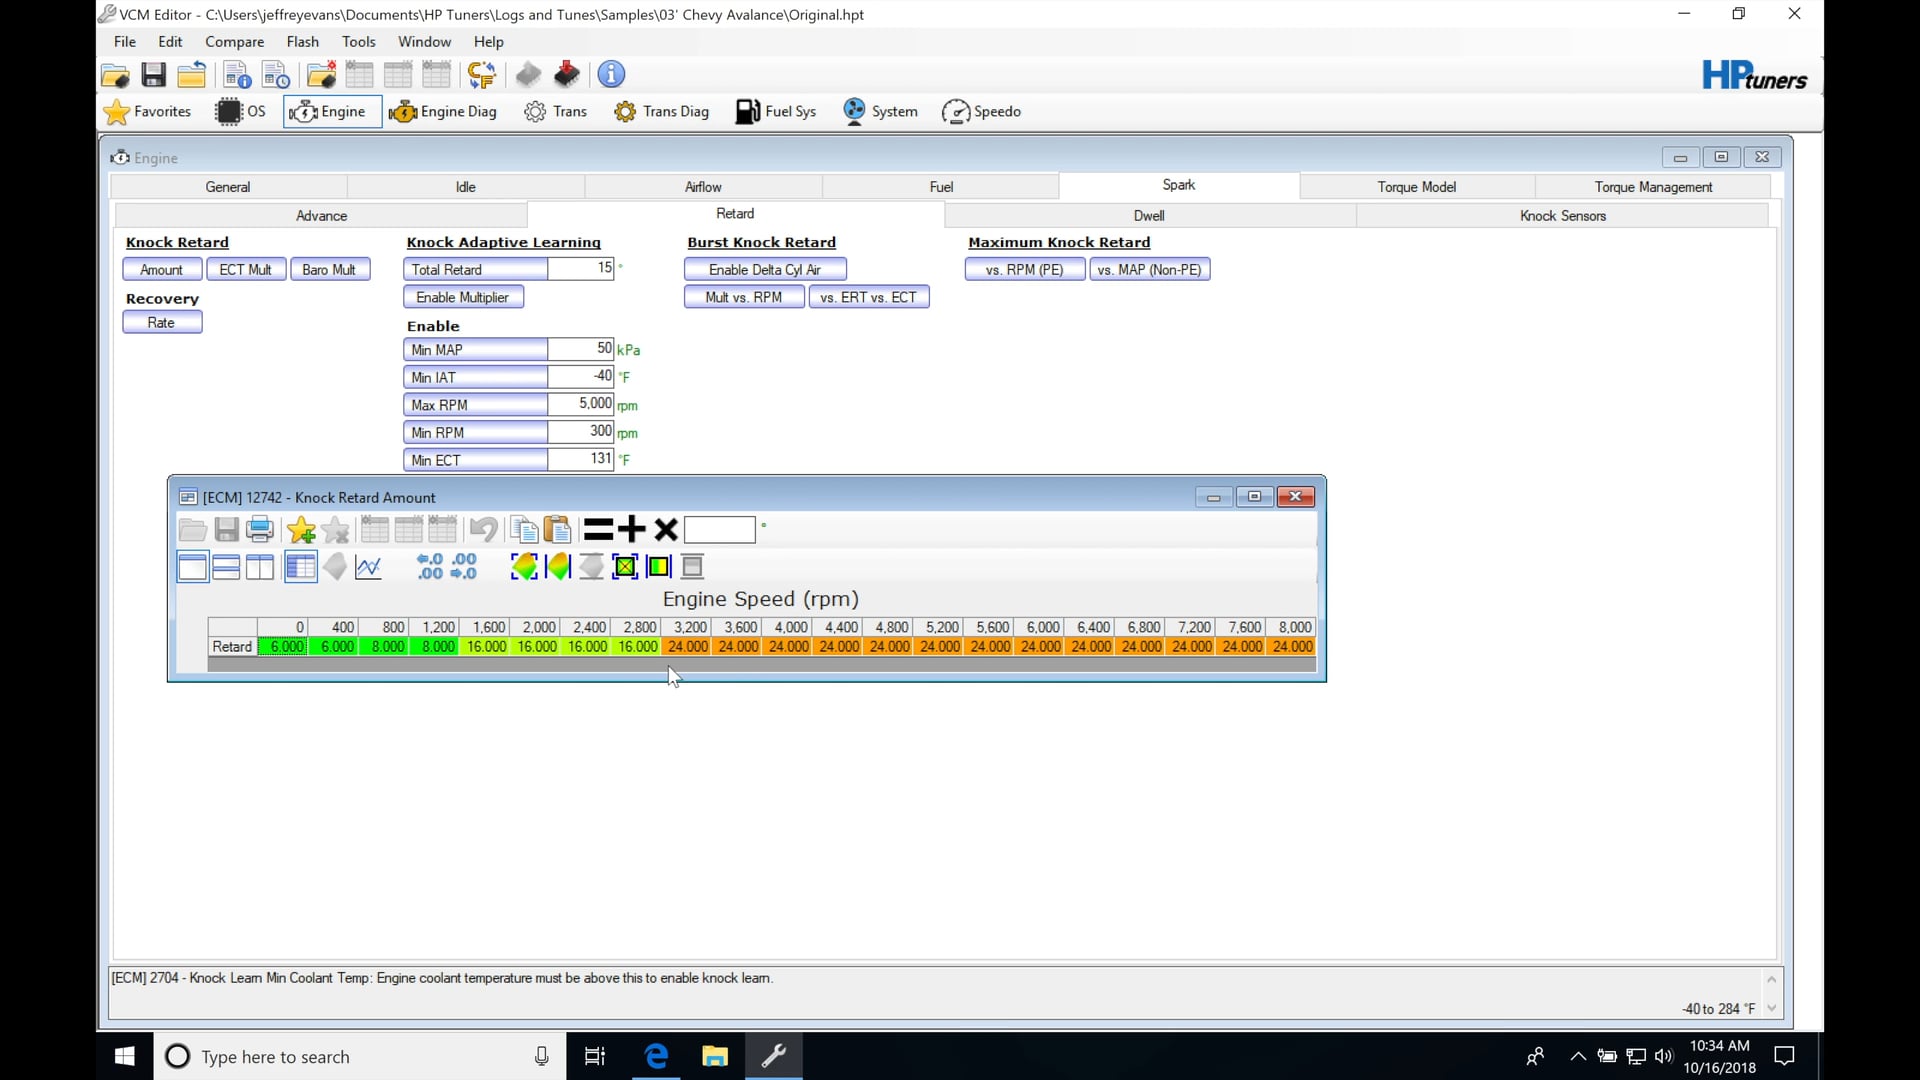Click the multiply (X) operation icon
The width and height of the screenshot is (1920, 1080).
(x=666, y=530)
